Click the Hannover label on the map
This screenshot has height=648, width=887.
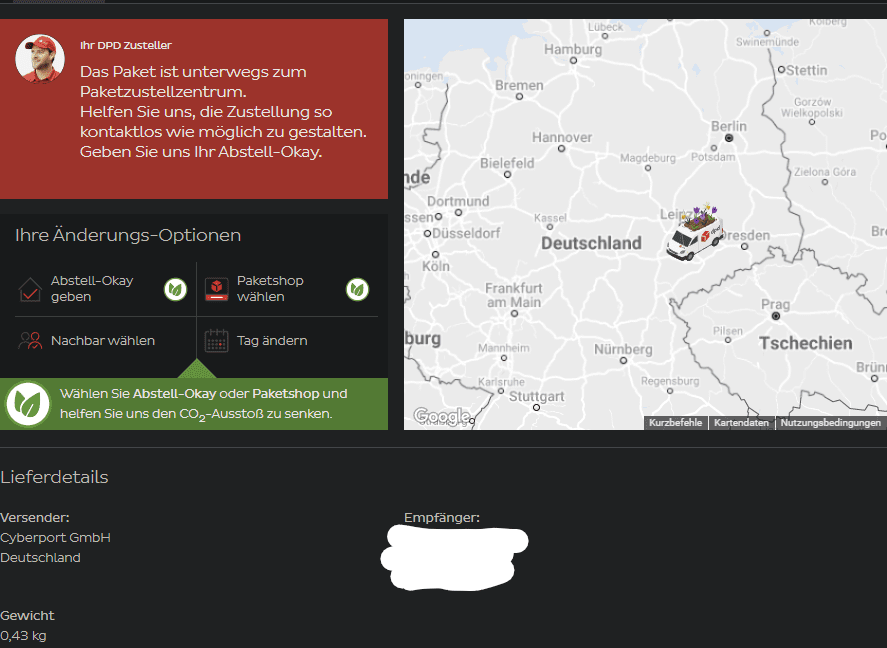tap(562, 137)
